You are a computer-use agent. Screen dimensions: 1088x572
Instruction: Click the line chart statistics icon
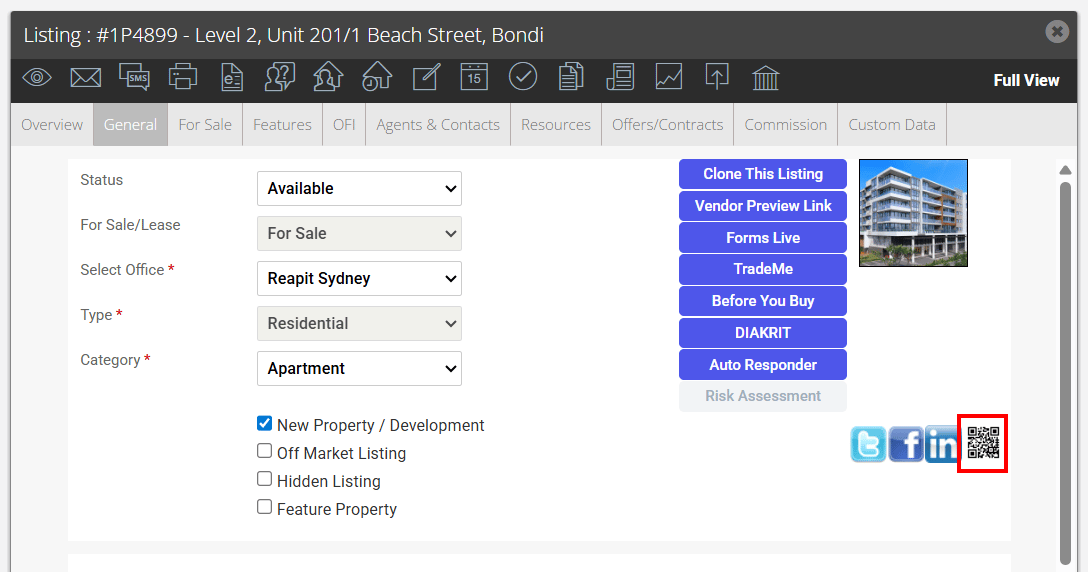coord(669,77)
